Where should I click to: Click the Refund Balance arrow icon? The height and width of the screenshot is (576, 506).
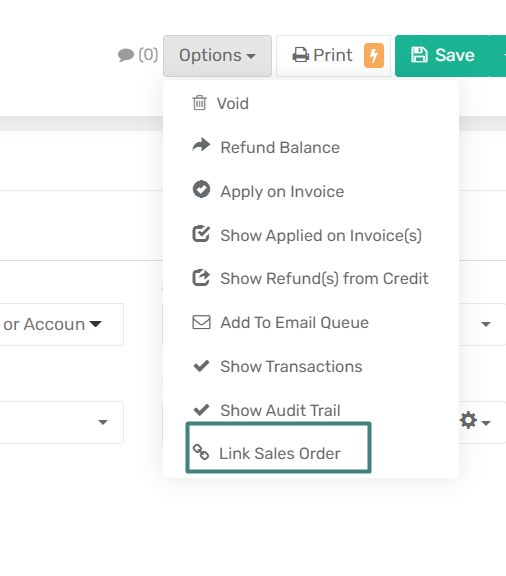pos(201,145)
